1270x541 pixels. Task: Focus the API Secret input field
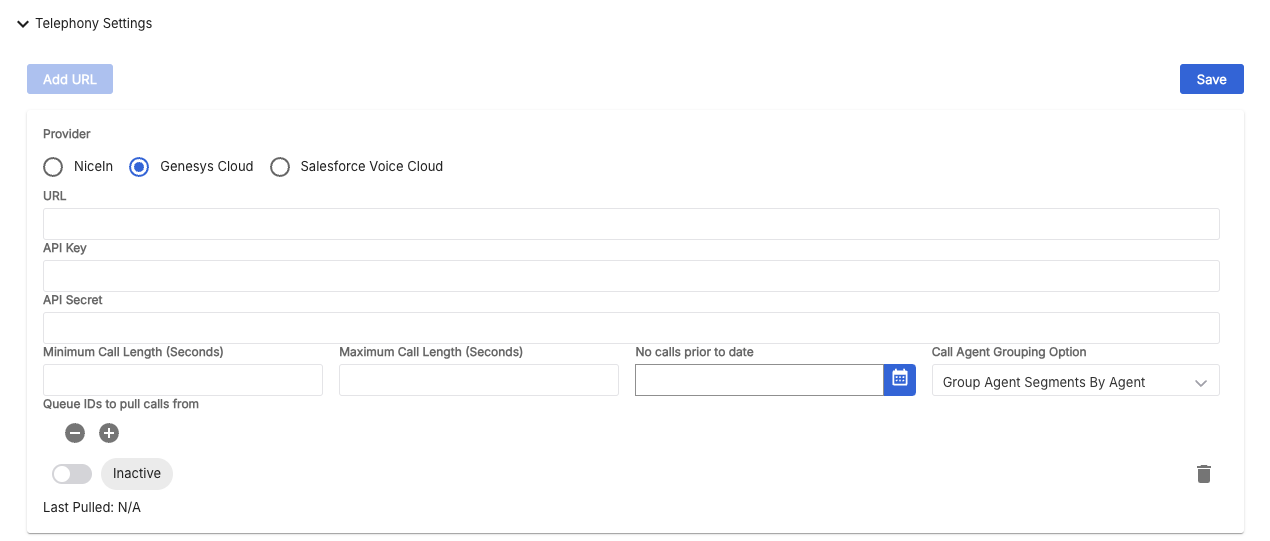(631, 328)
